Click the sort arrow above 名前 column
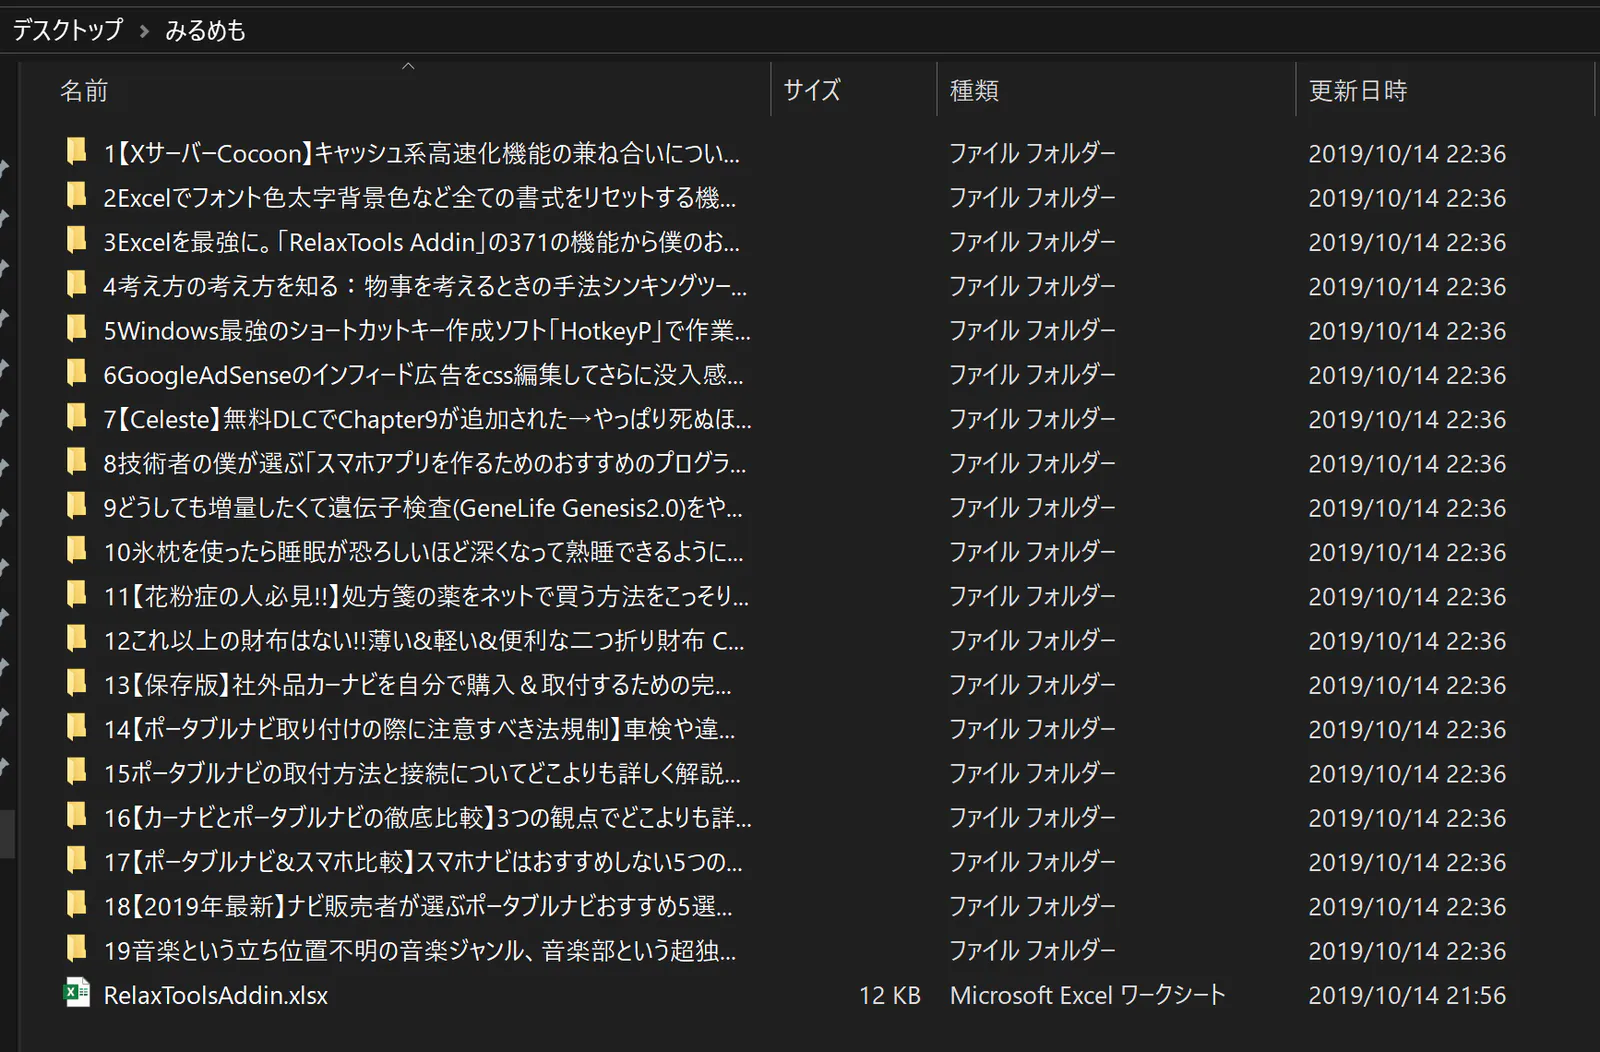 pyautogui.click(x=408, y=66)
